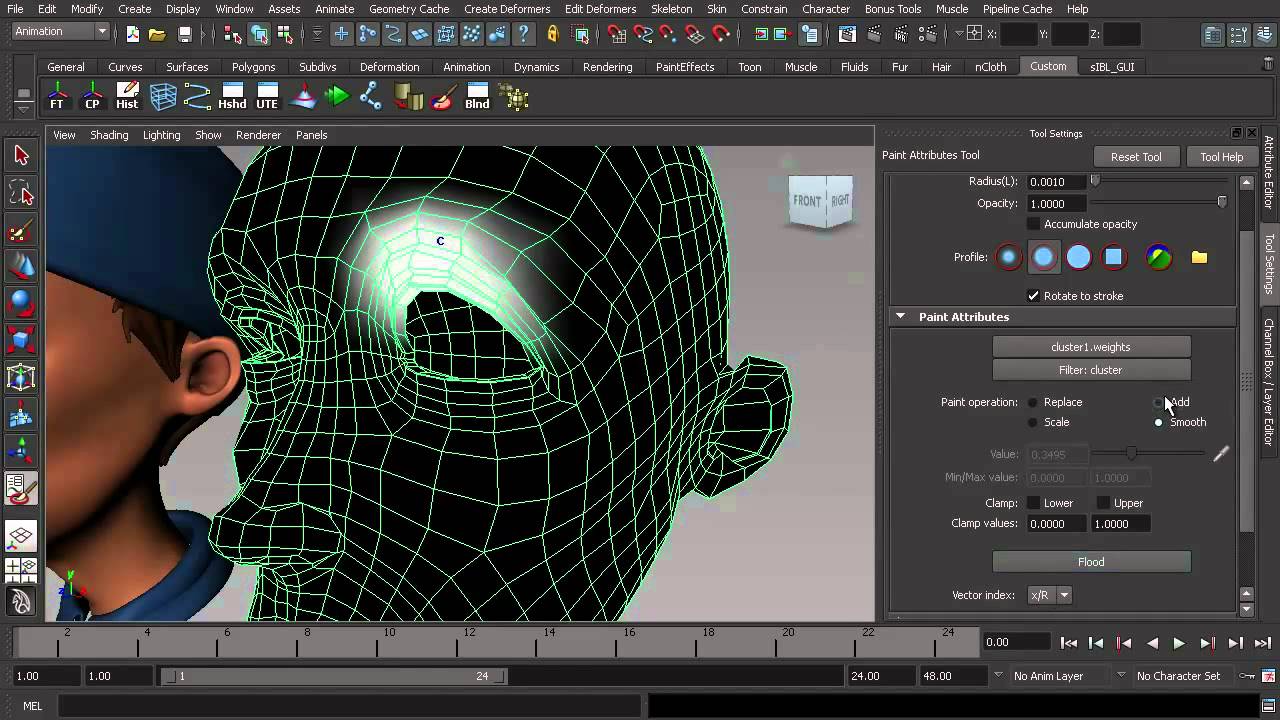
Task: Open the Animation menu set dropdown
Action: (60, 32)
